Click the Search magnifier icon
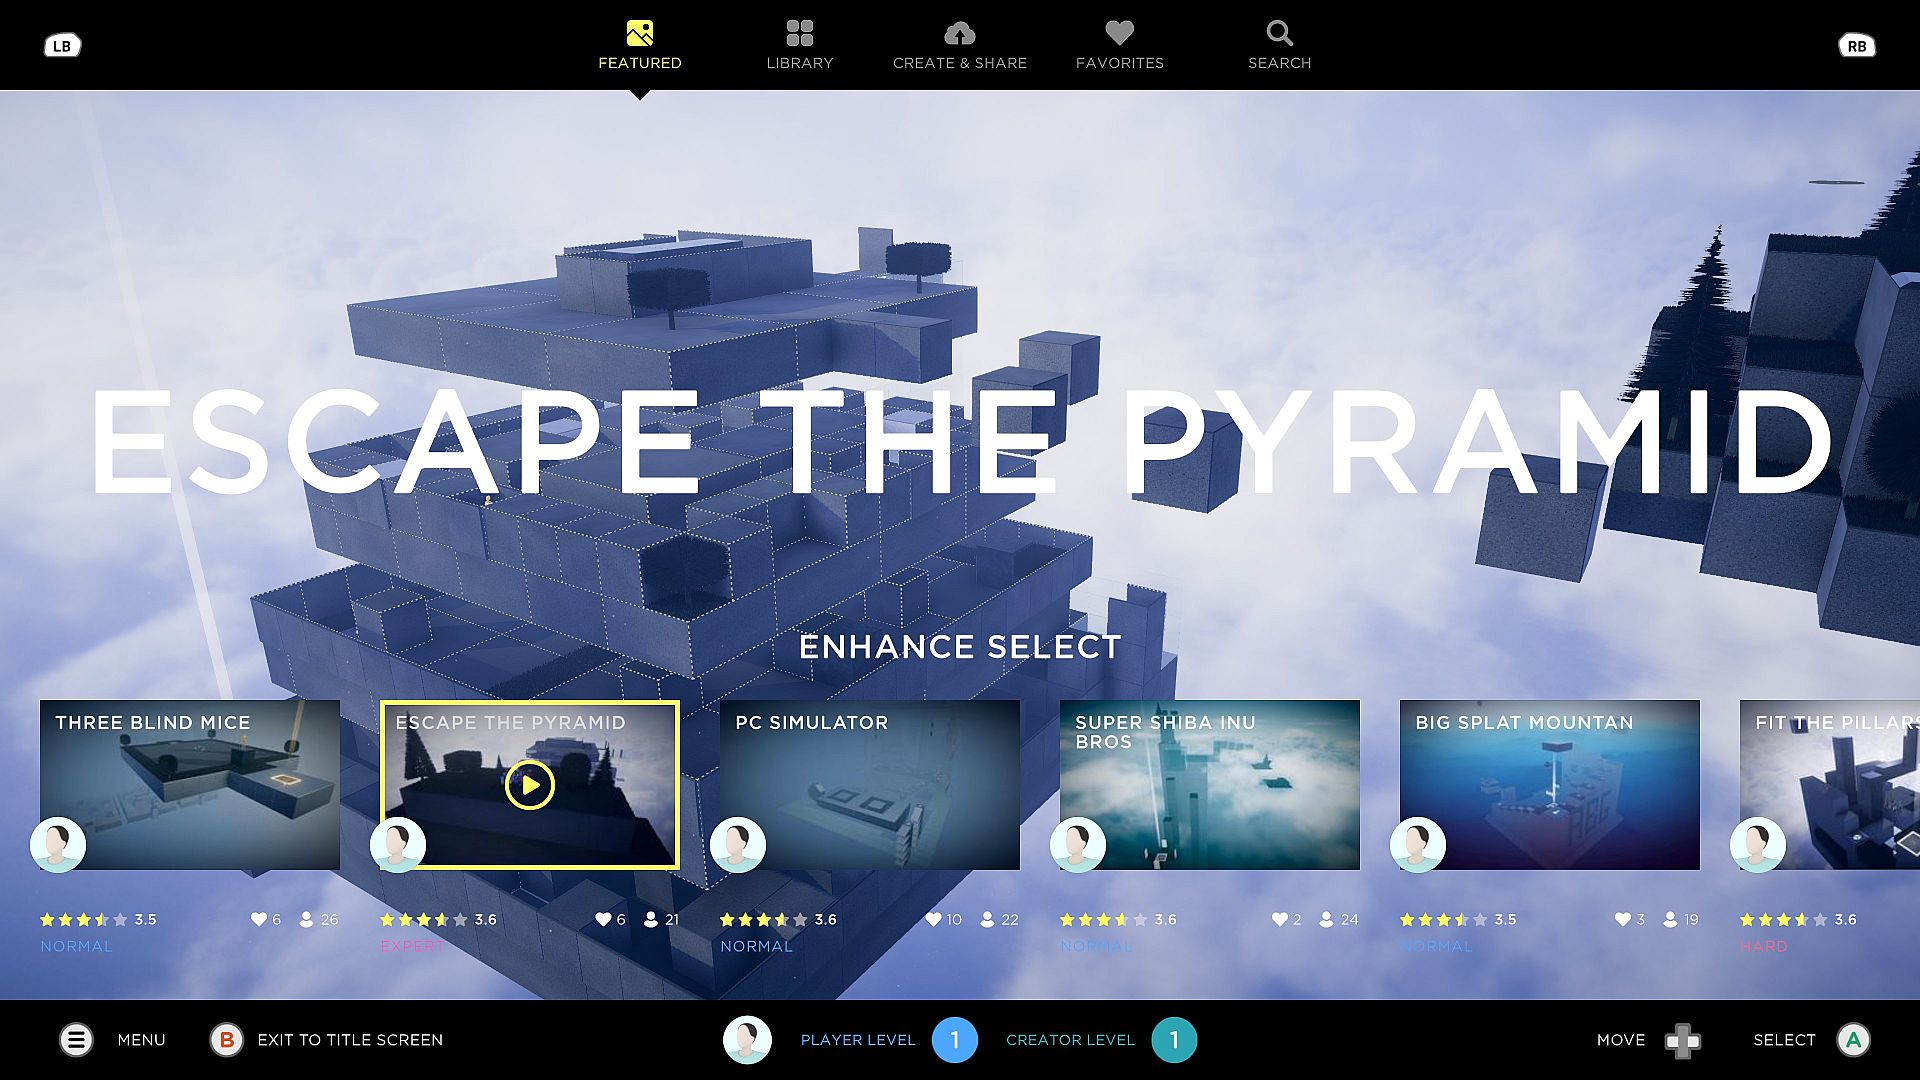 click(1279, 34)
